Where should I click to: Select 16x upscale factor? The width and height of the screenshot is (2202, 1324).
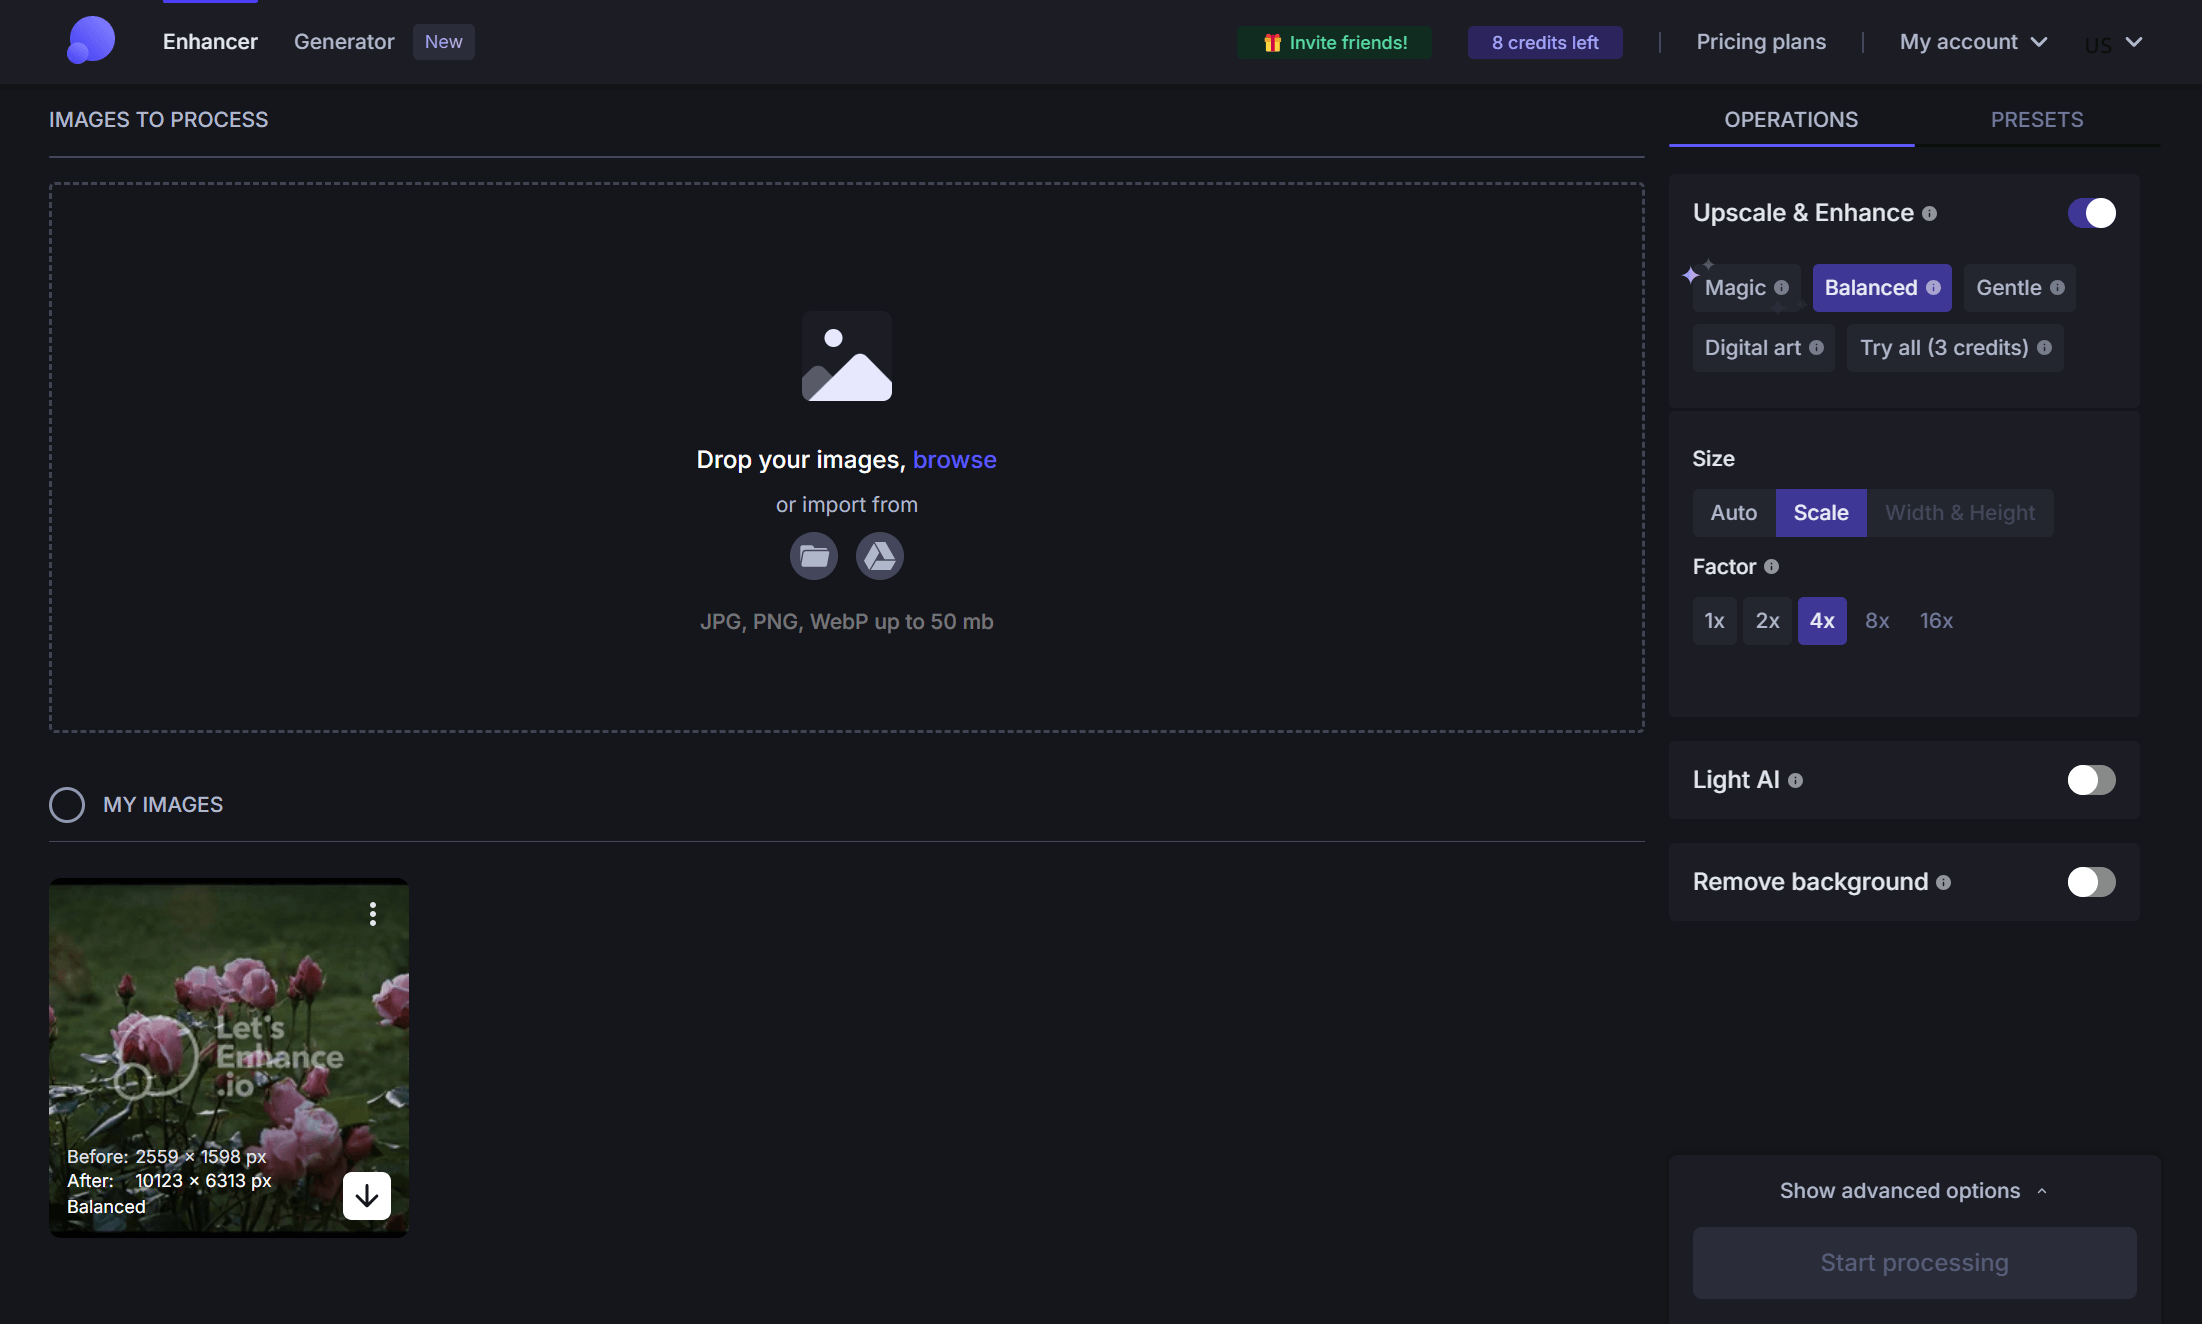click(x=1935, y=620)
